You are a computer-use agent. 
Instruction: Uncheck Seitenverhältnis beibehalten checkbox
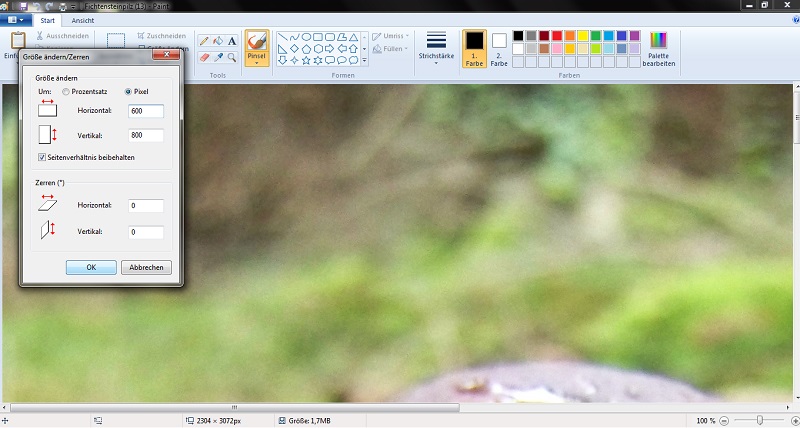(41, 157)
